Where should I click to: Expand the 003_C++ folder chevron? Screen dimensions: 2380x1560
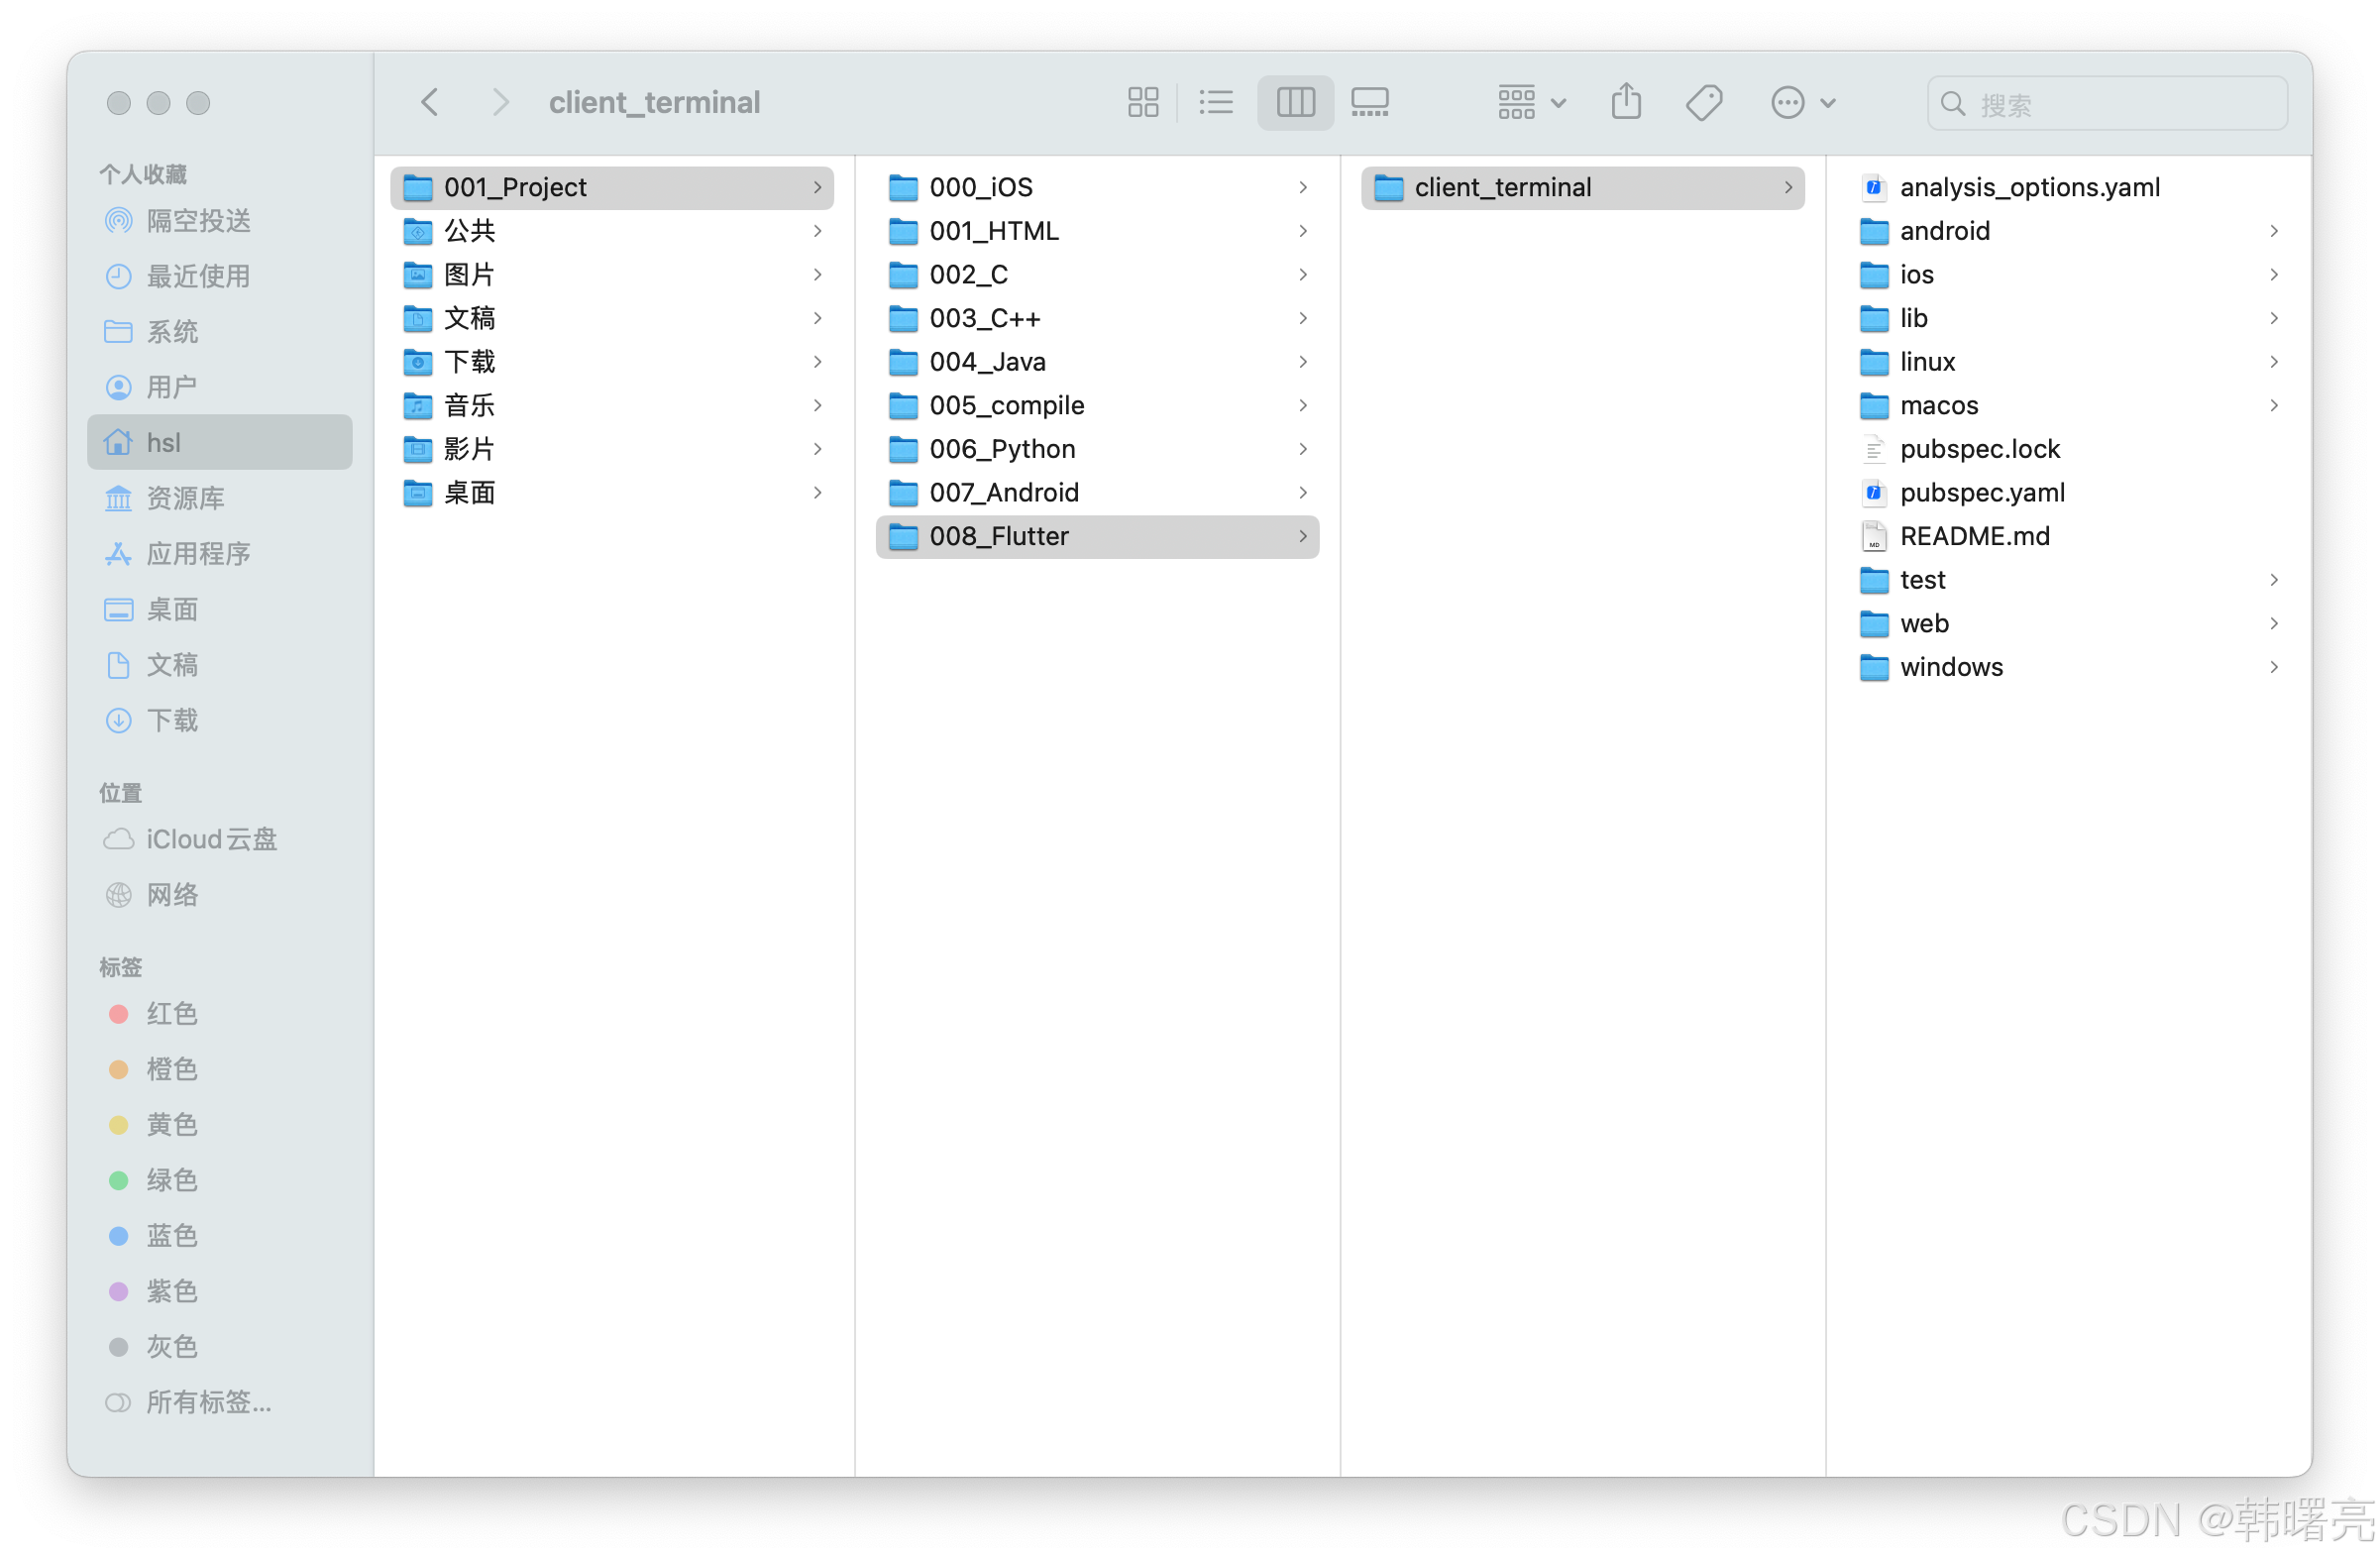[1303, 318]
